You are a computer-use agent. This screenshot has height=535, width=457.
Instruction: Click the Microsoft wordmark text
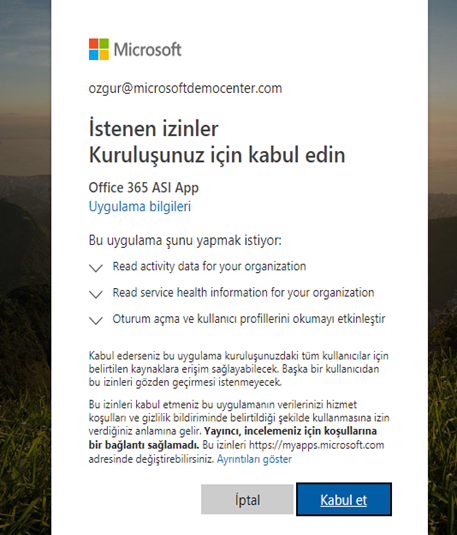click(x=147, y=49)
